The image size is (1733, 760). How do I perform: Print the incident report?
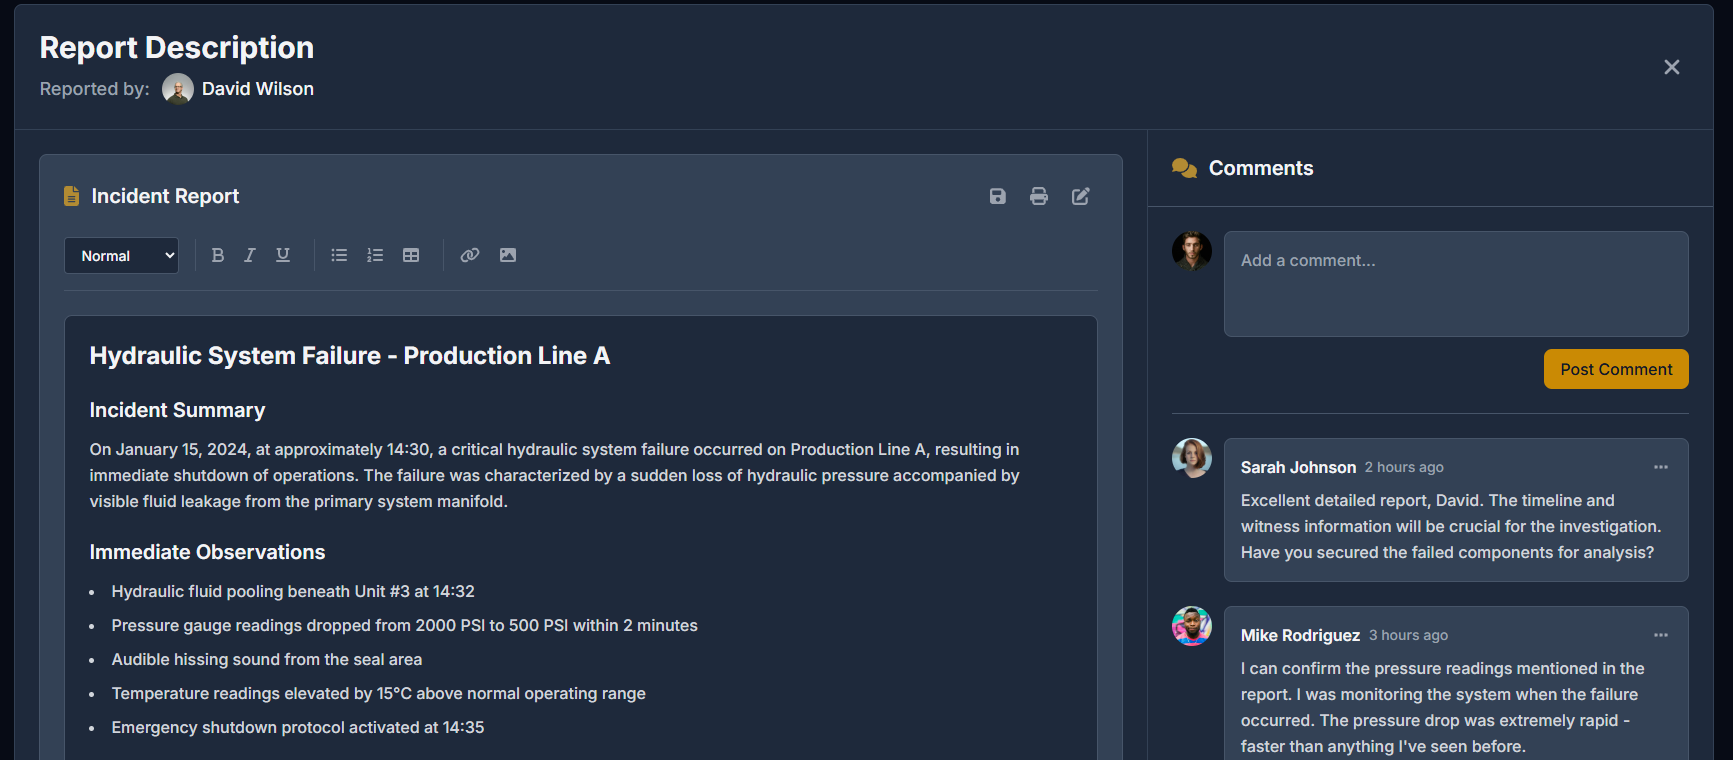1039,196
